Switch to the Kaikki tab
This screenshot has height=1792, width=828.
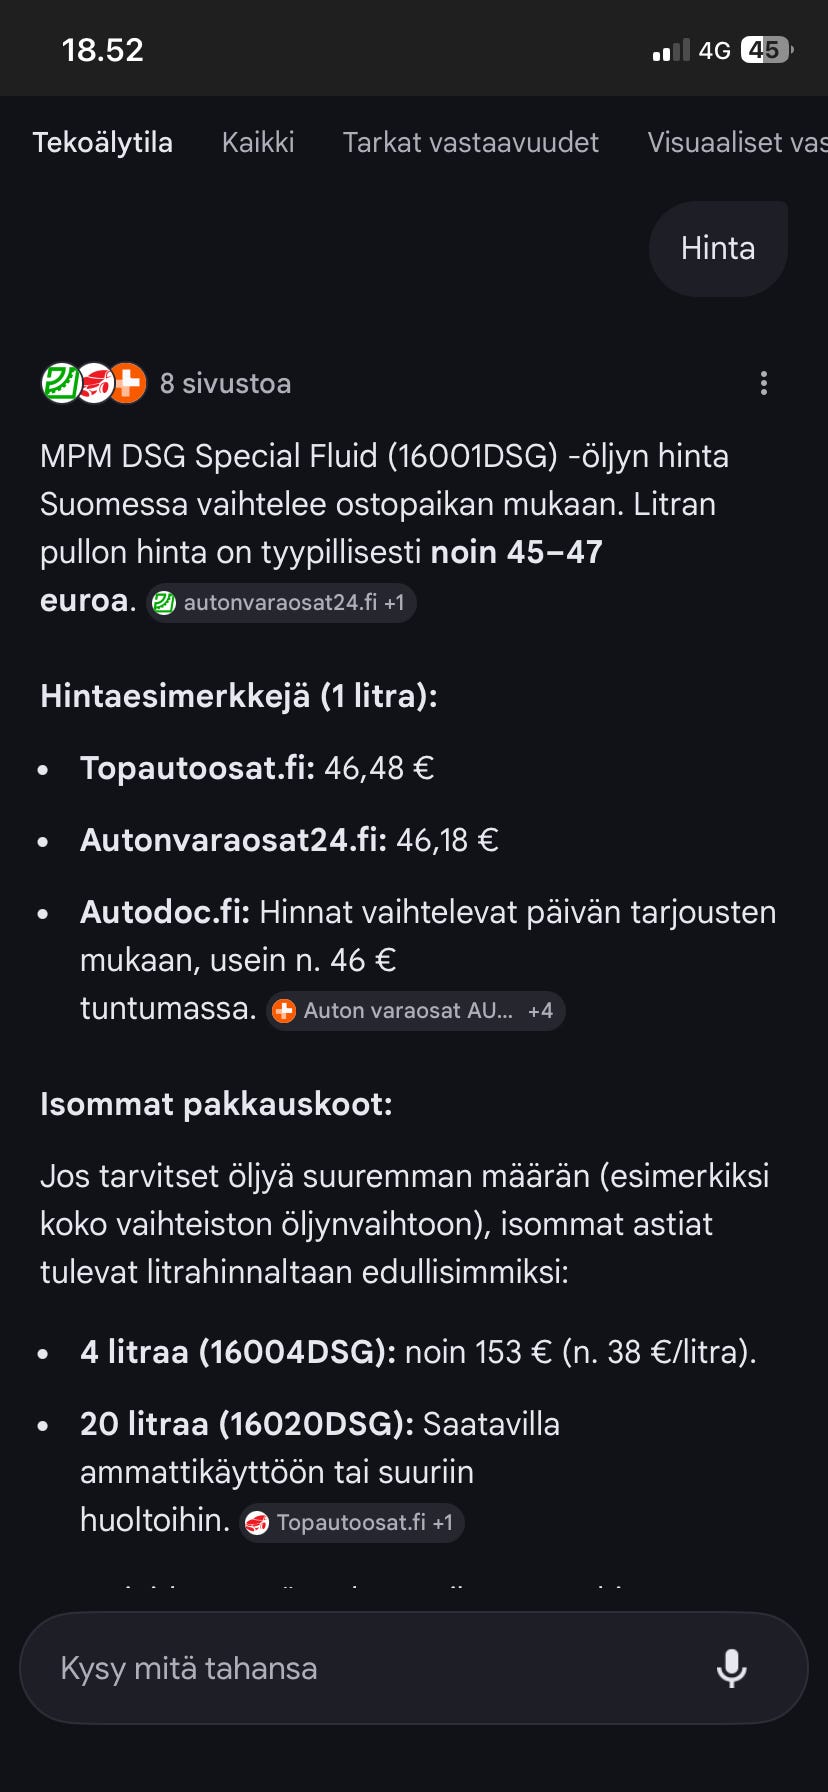coord(257,142)
